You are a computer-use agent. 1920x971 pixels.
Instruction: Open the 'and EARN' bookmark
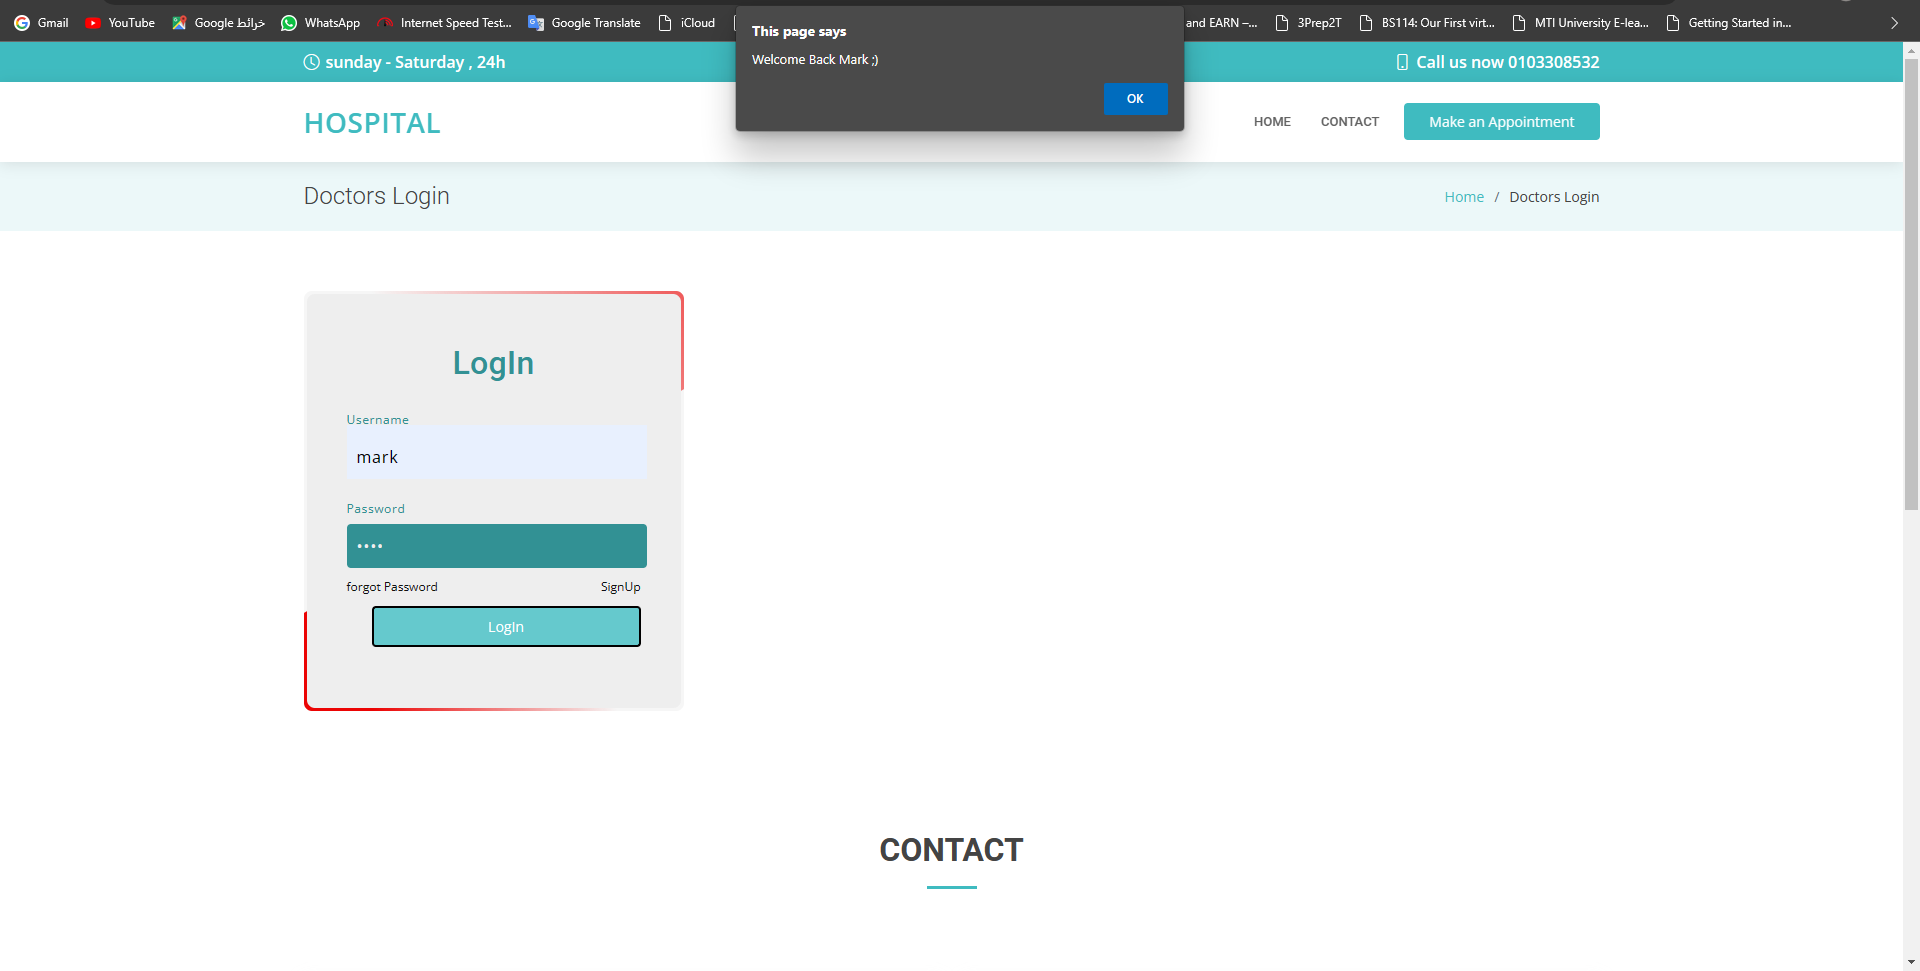1221,22
